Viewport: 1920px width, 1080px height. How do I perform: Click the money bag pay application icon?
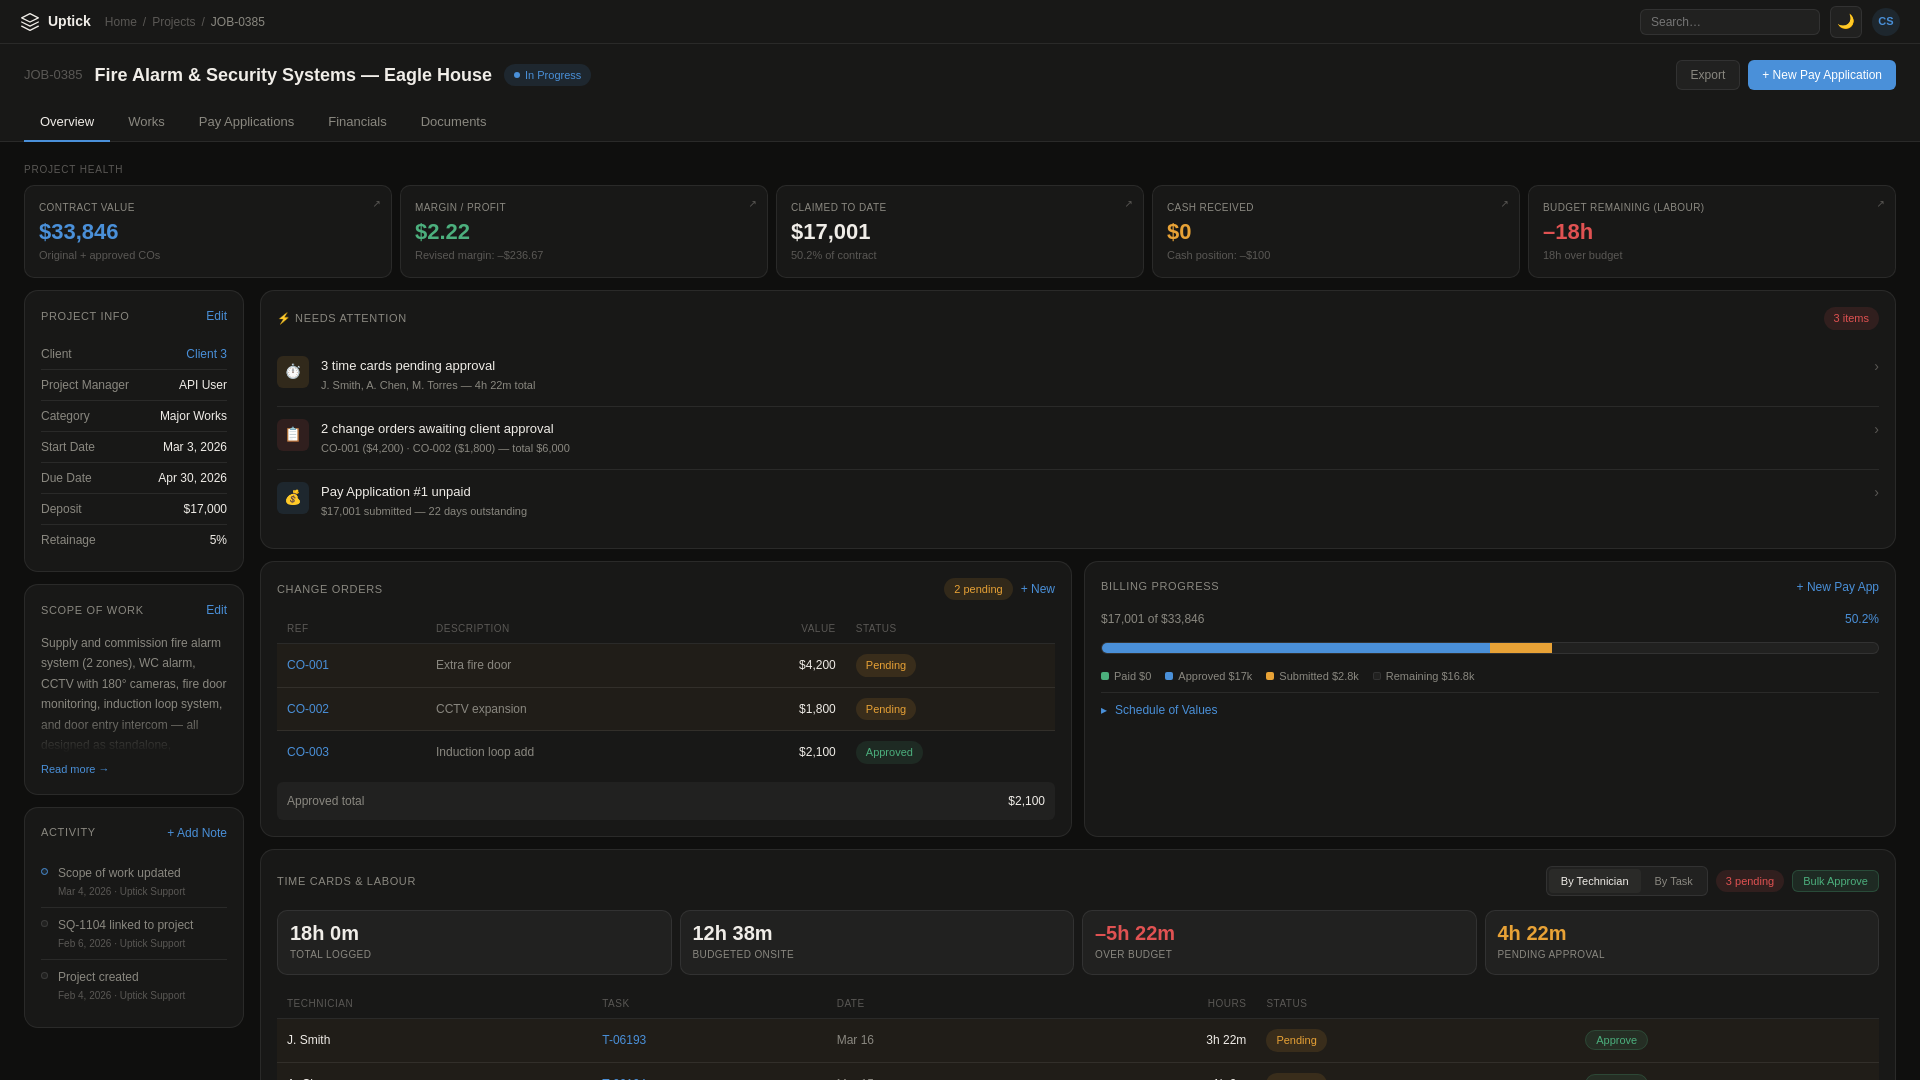(x=293, y=498)
